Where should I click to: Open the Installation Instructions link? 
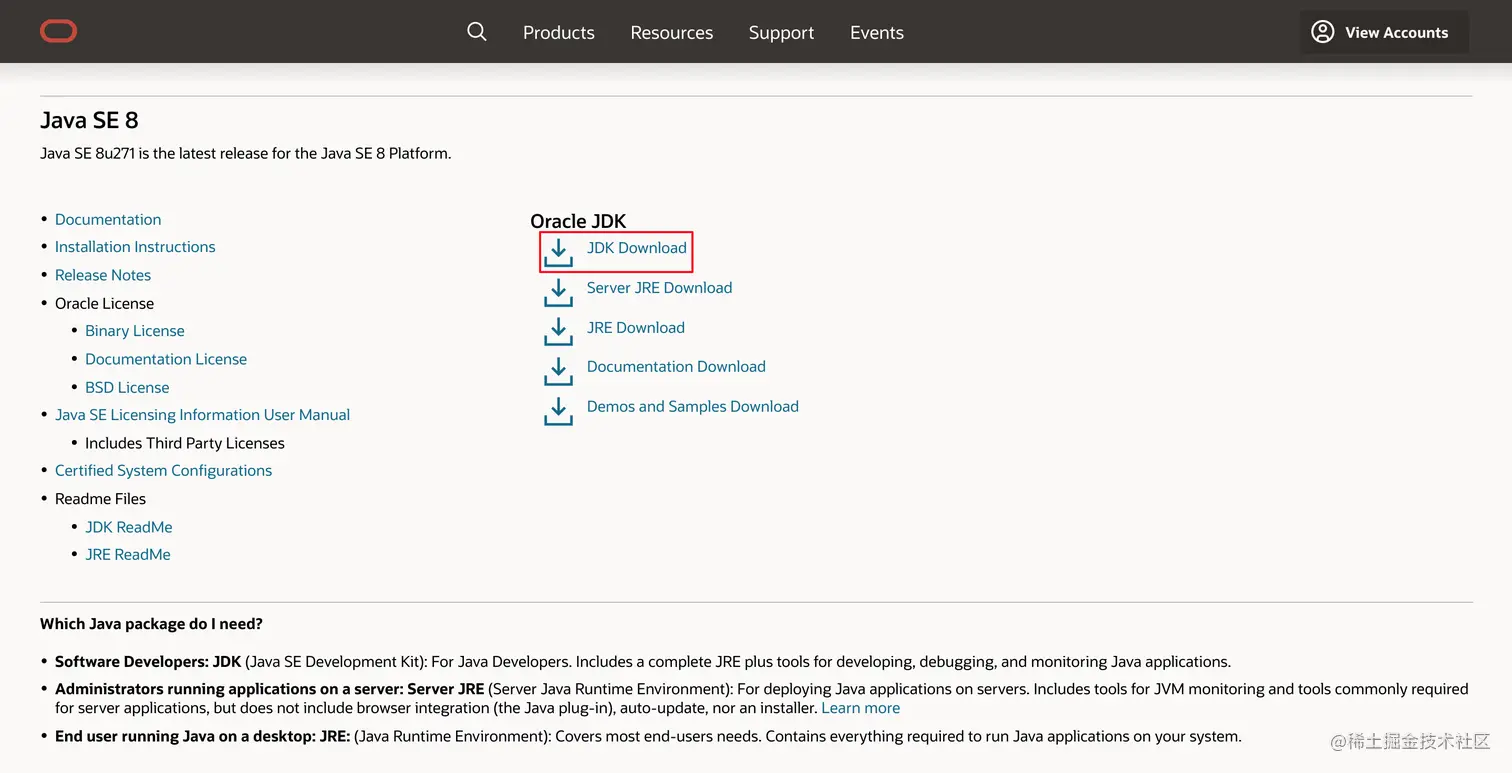click(x=135, y=247)
